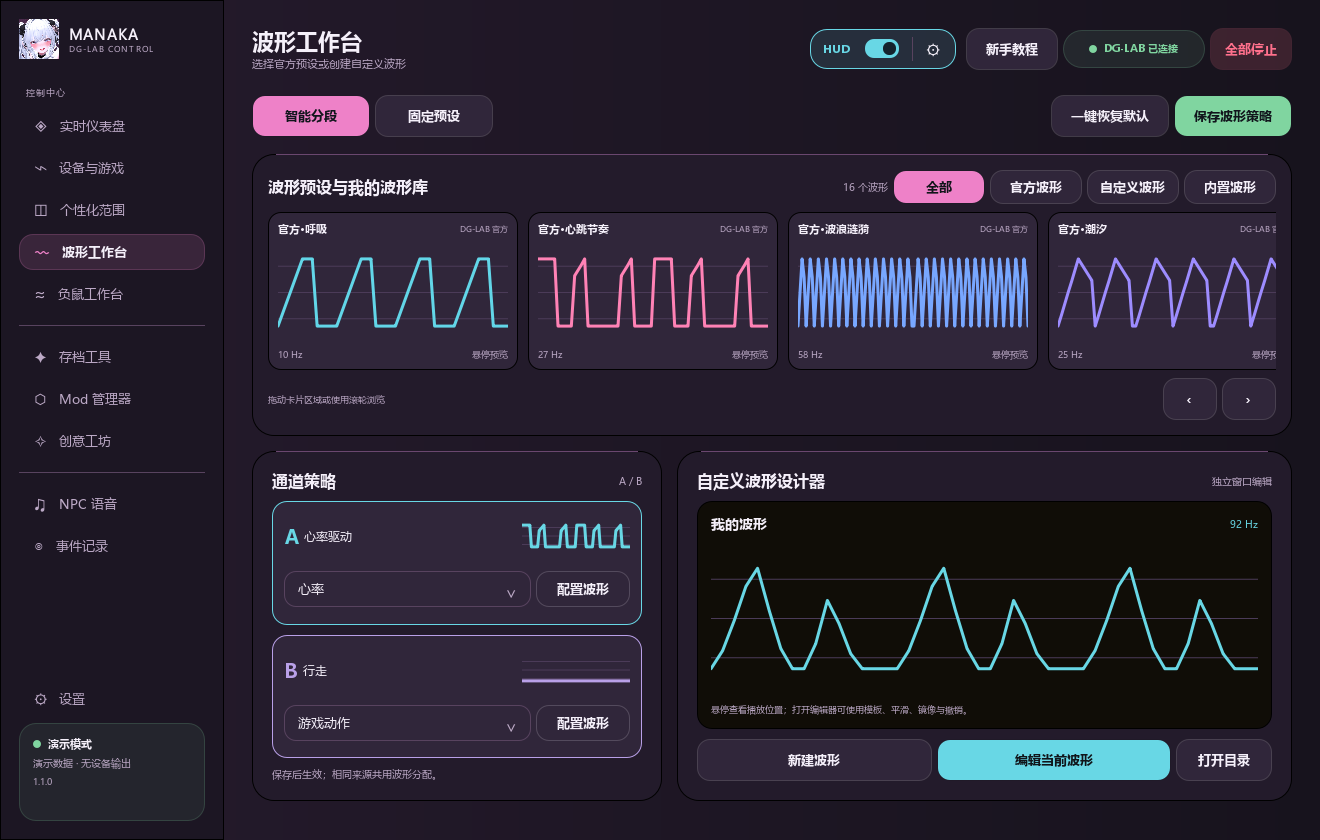Viewport: 1320px width, 840px height.
Task: Click channel A heart-rate waveform preview
Action: click(x=576, y=536)
